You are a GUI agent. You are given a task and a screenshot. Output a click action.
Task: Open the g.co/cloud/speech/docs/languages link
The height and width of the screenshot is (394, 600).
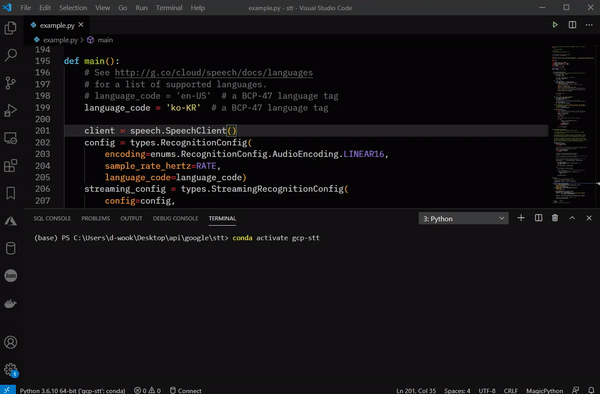(214, 72)
